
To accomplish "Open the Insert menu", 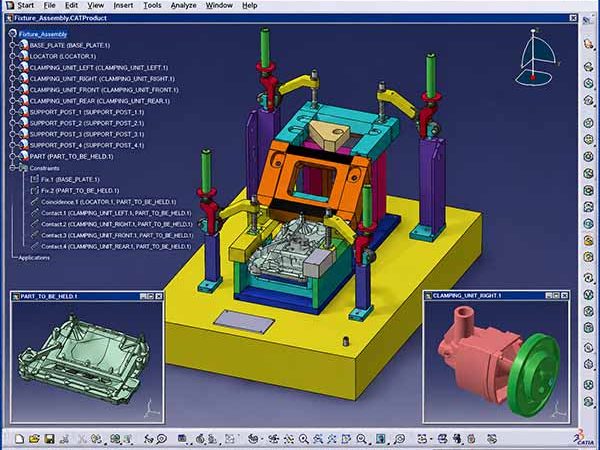I will [123, 5].
